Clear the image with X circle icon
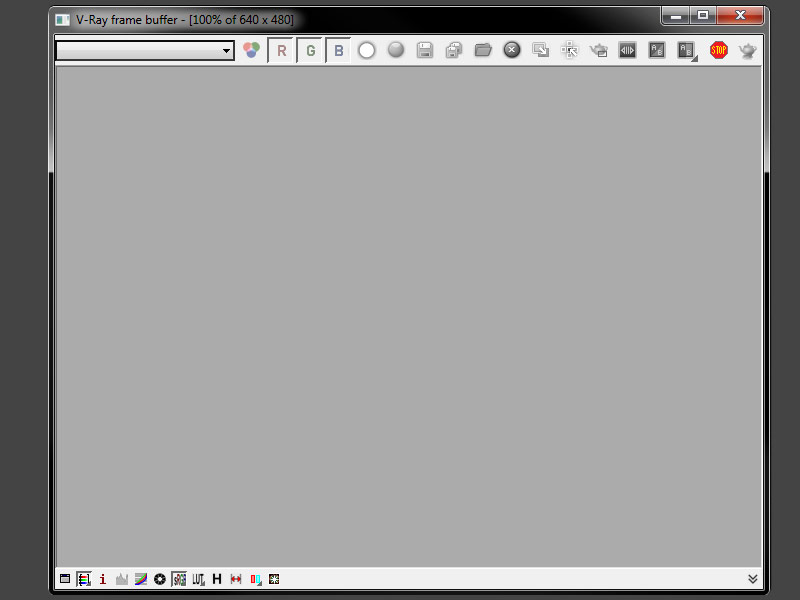The height and width of the screenshot is (600, 800). tap(512, 49)
